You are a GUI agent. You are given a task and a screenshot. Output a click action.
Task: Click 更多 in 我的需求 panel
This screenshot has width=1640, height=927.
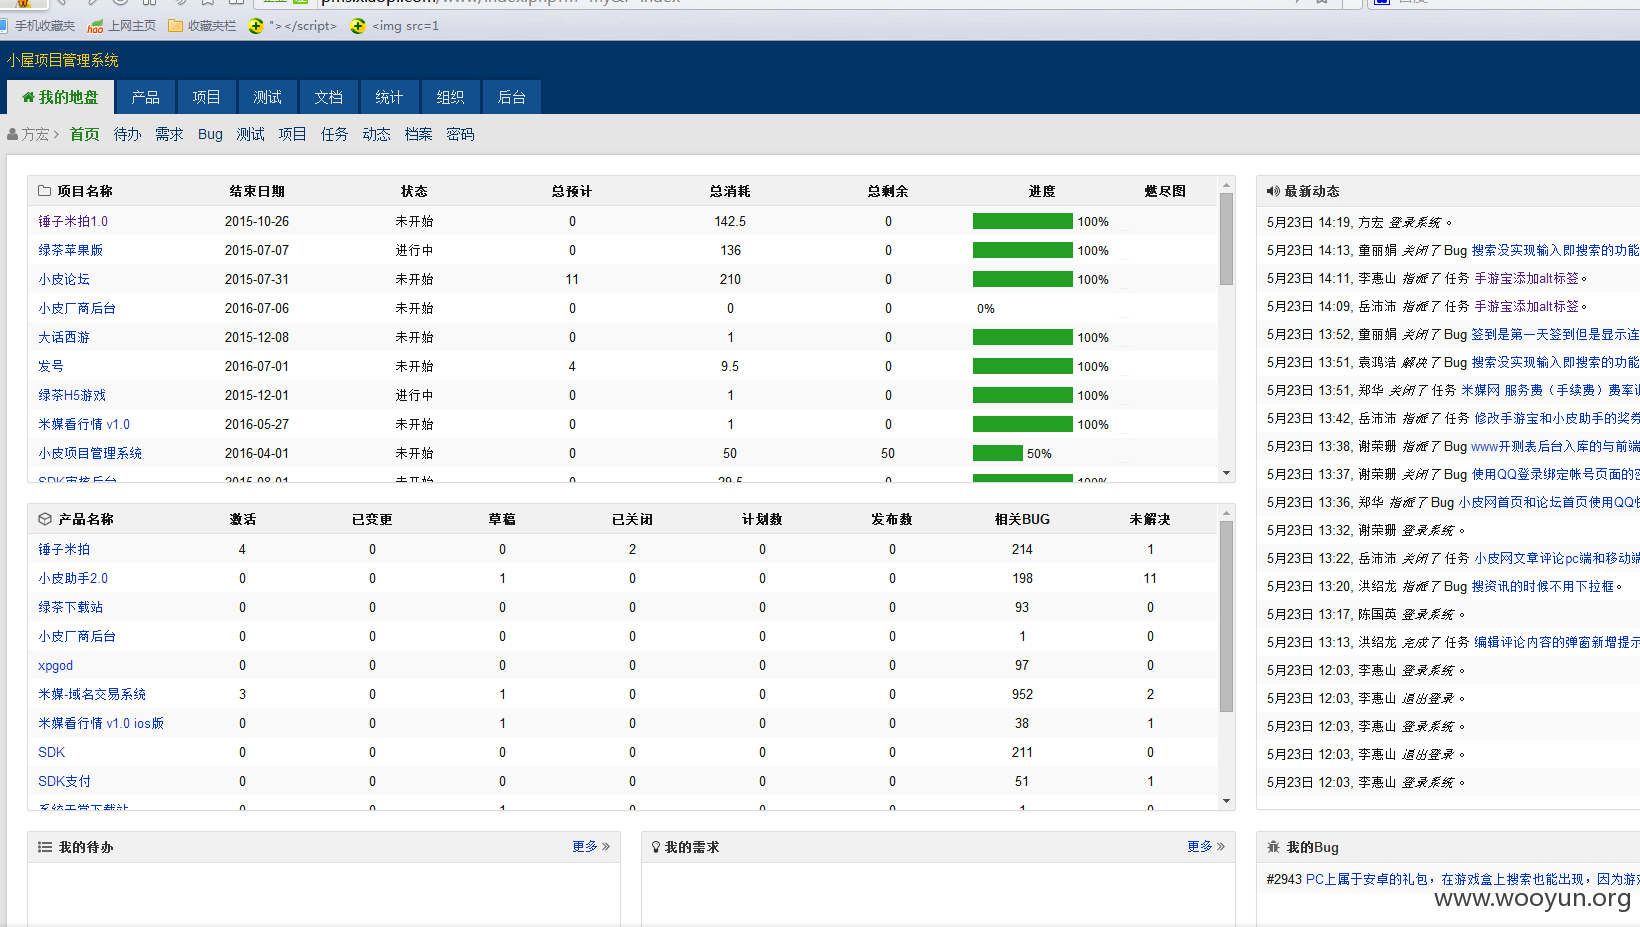coord(1206,846)
